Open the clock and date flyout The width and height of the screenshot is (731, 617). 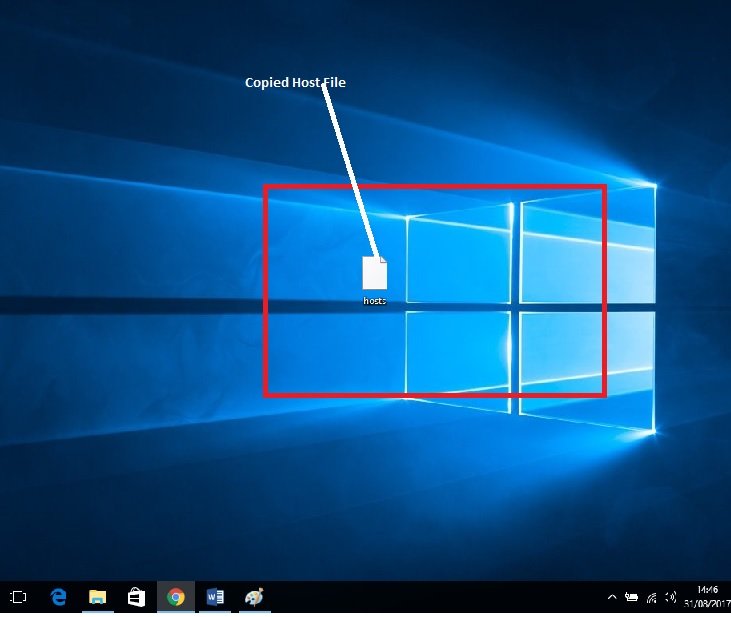point(707,597)
